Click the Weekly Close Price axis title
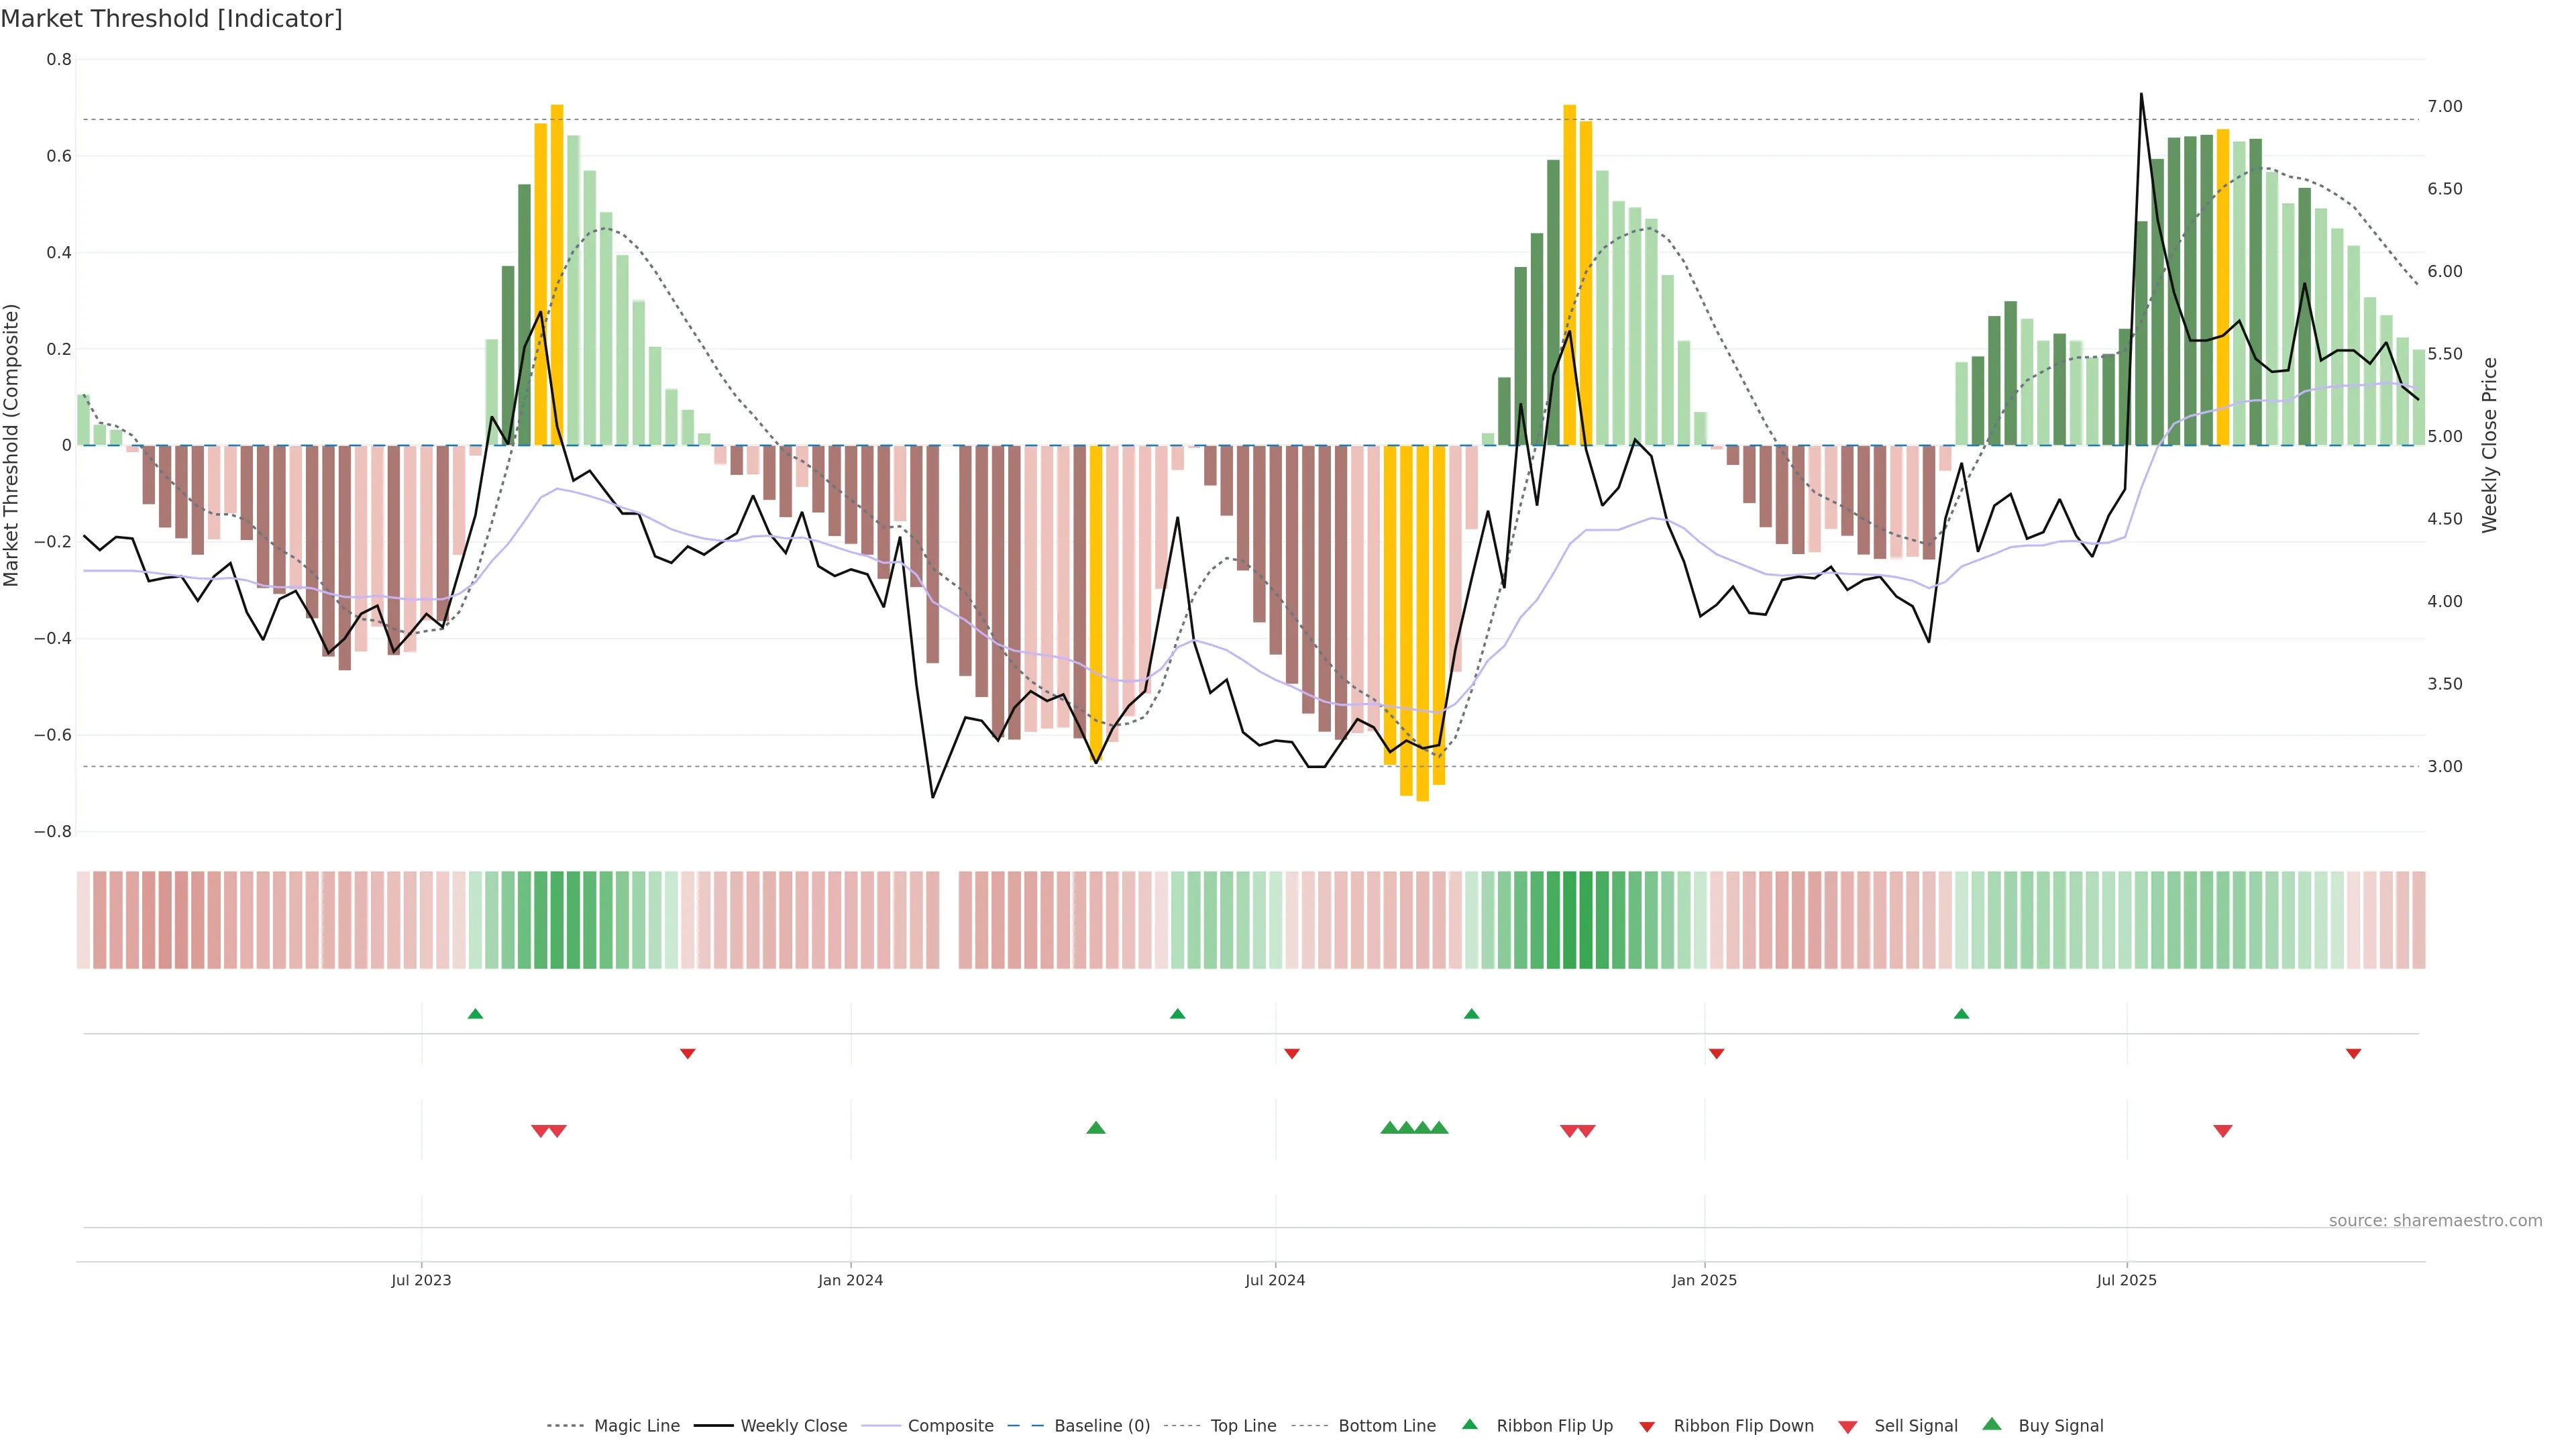 tap(2490, 445)
